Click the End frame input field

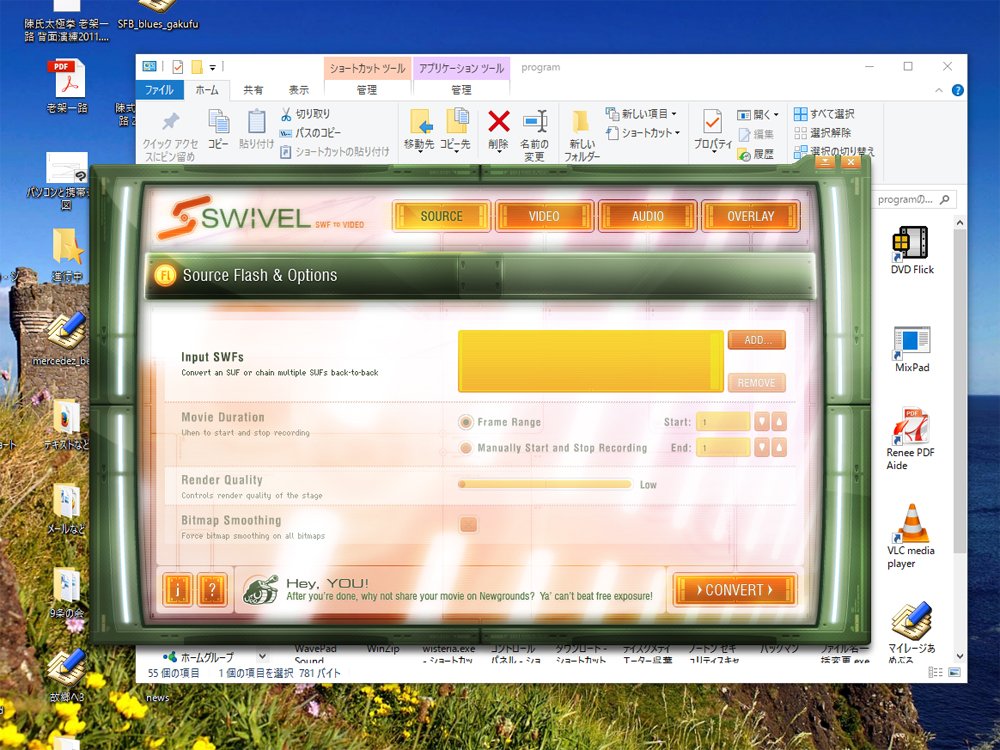723,448
